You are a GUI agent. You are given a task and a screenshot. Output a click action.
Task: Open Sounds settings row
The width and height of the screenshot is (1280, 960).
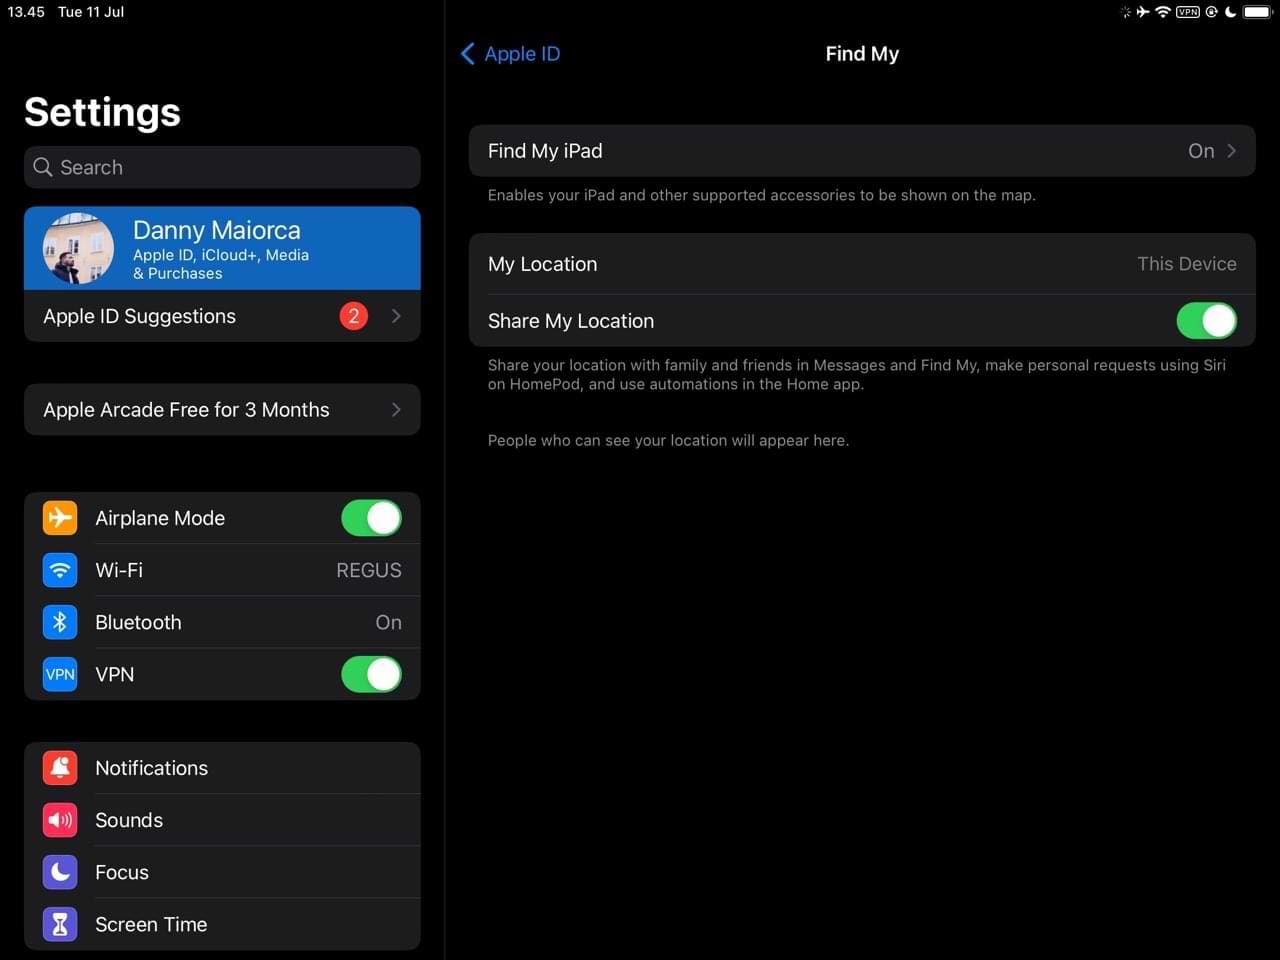(222, 820)
